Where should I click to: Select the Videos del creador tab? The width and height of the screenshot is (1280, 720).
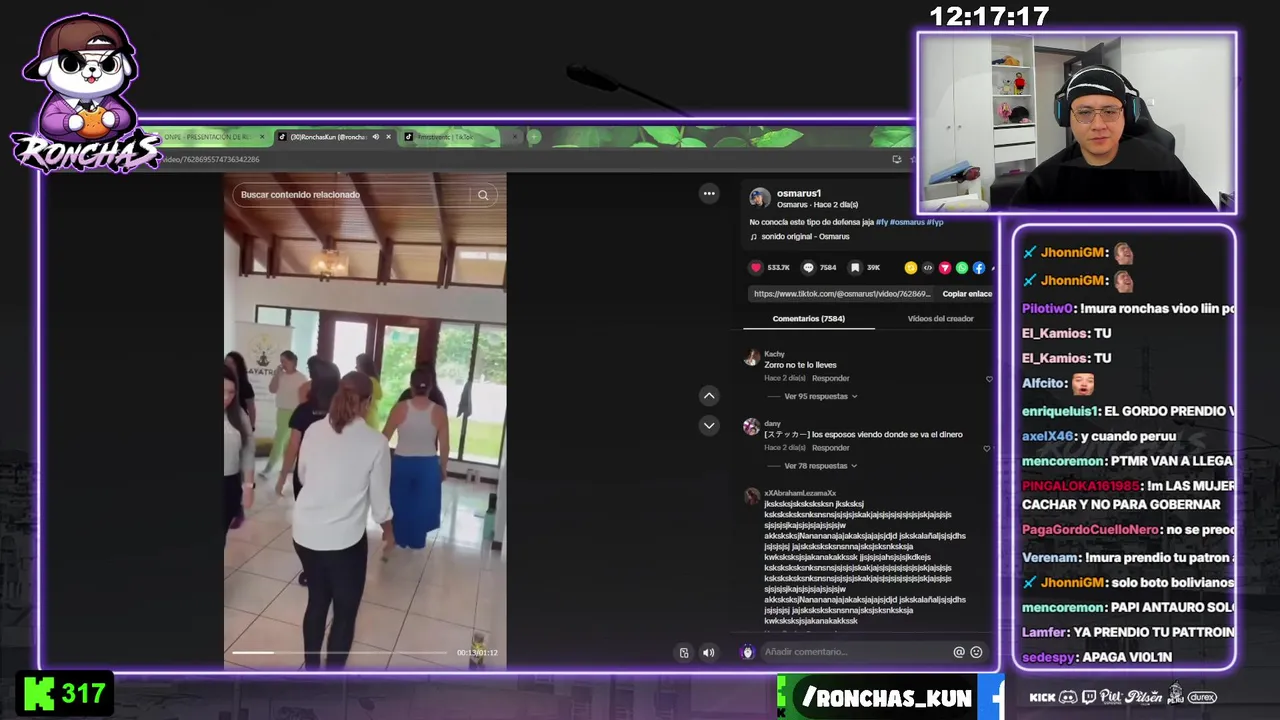(x=940, y=319)
